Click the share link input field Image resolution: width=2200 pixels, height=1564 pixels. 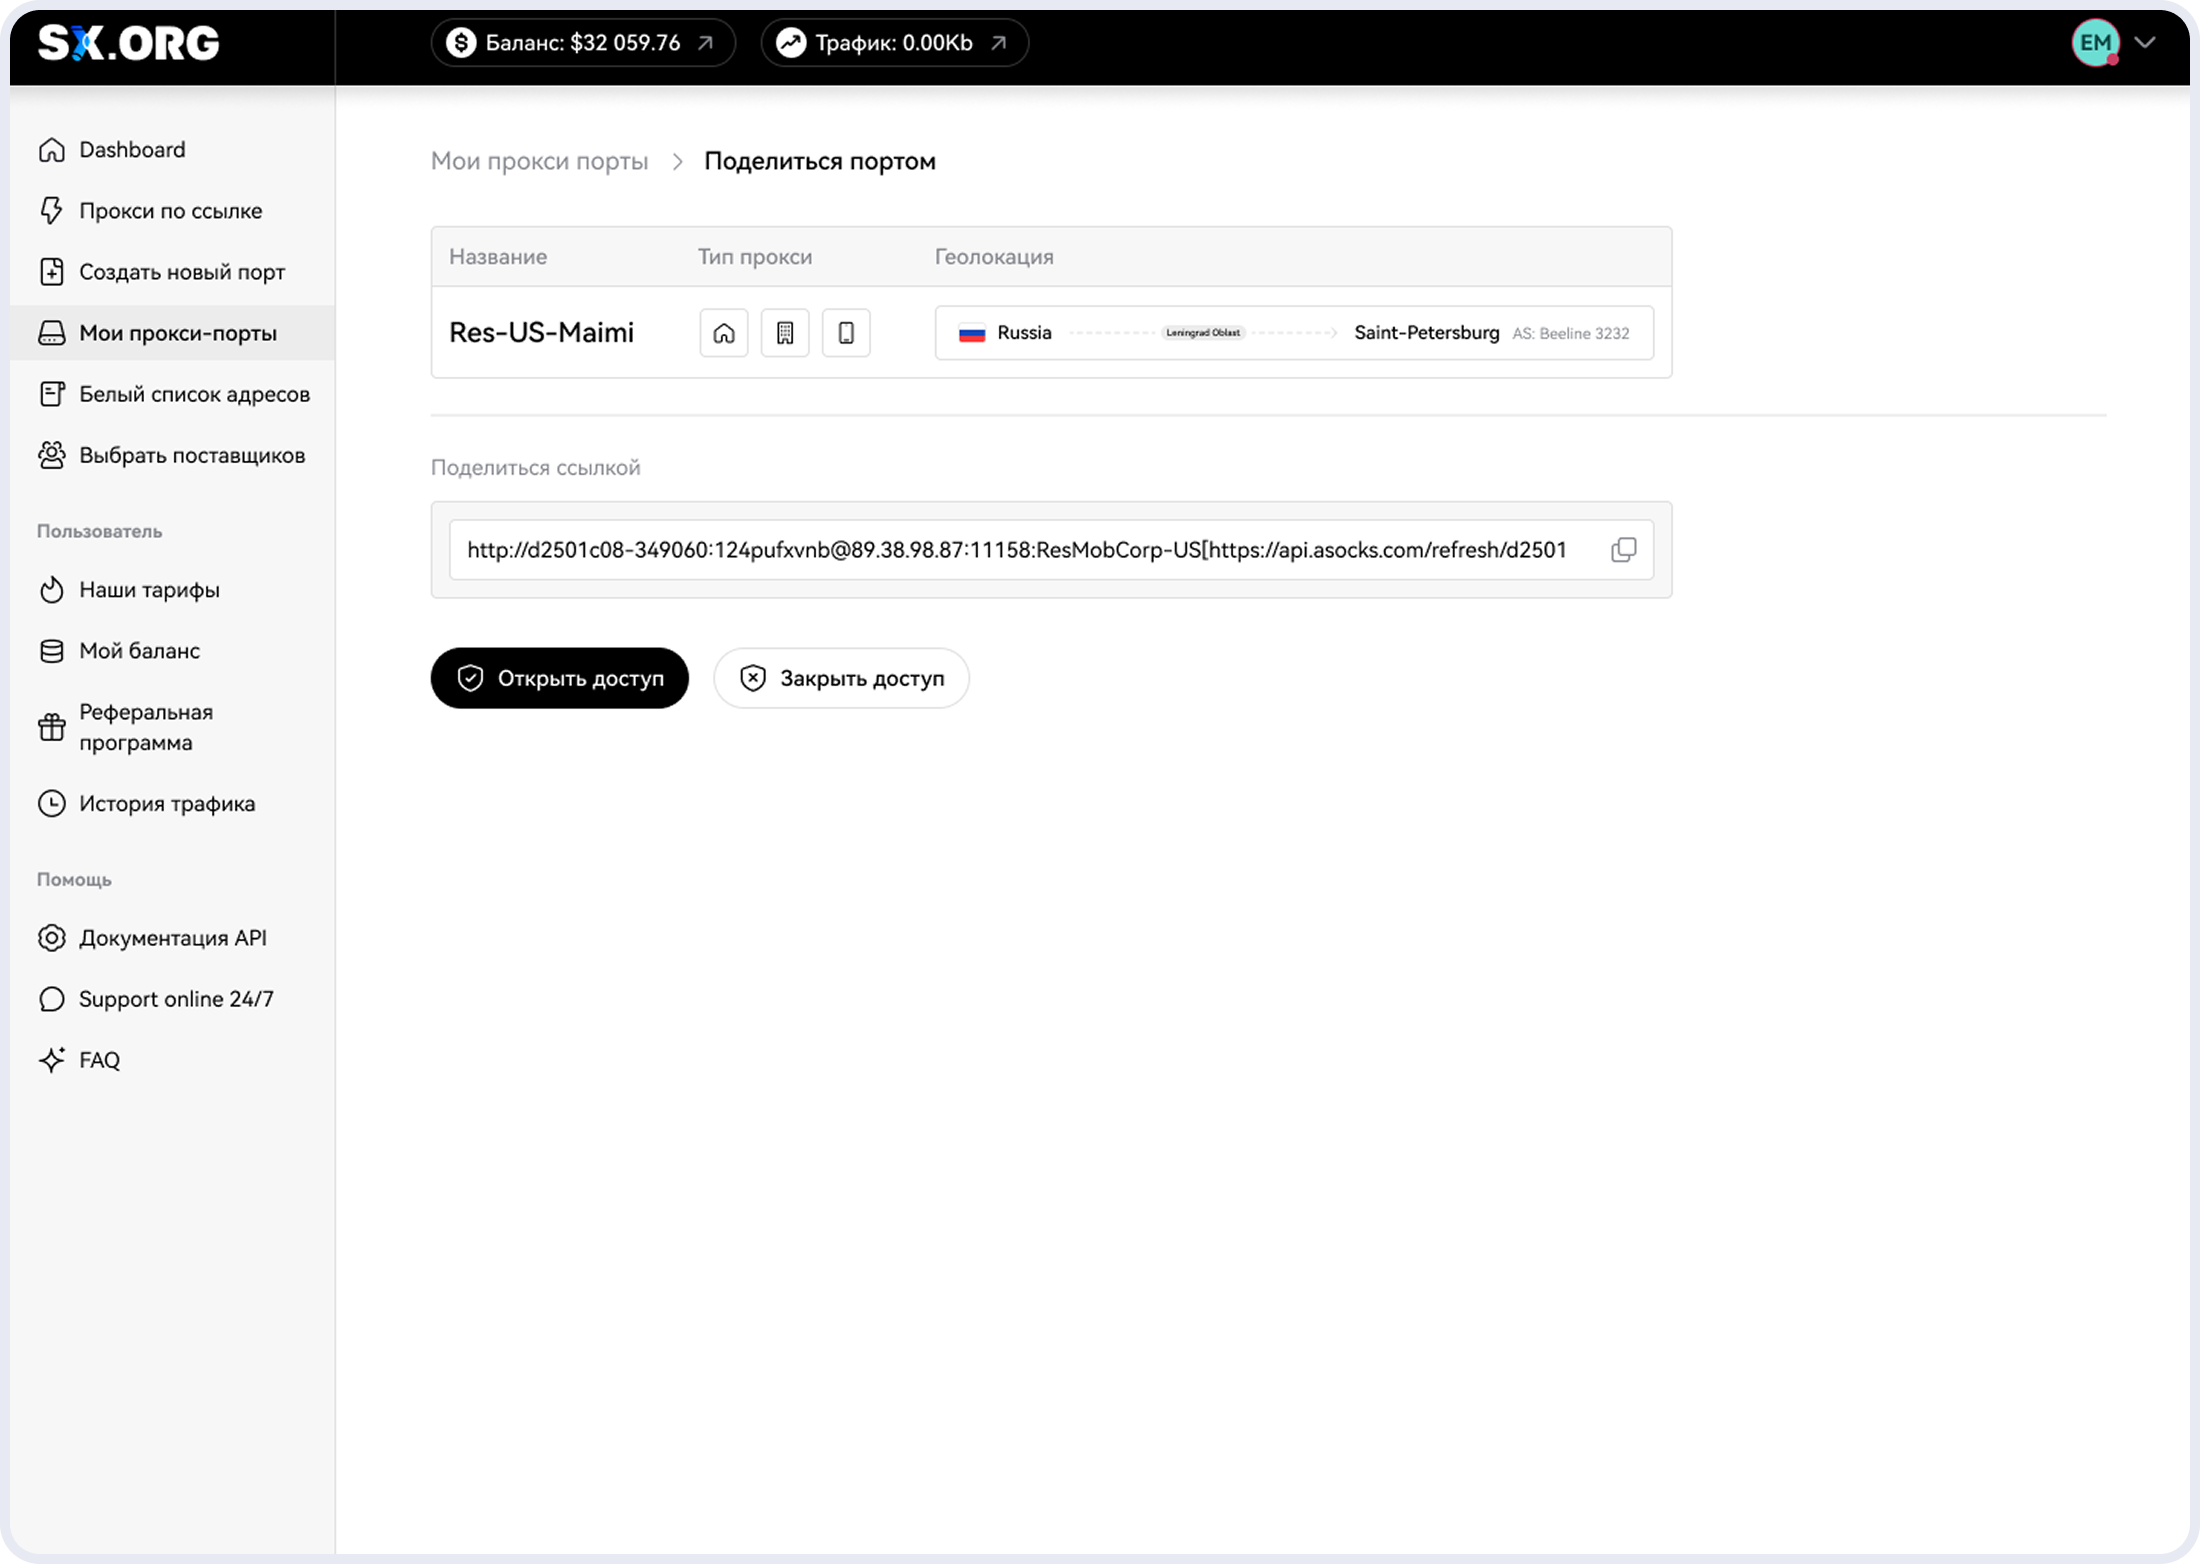point(1016,550)
